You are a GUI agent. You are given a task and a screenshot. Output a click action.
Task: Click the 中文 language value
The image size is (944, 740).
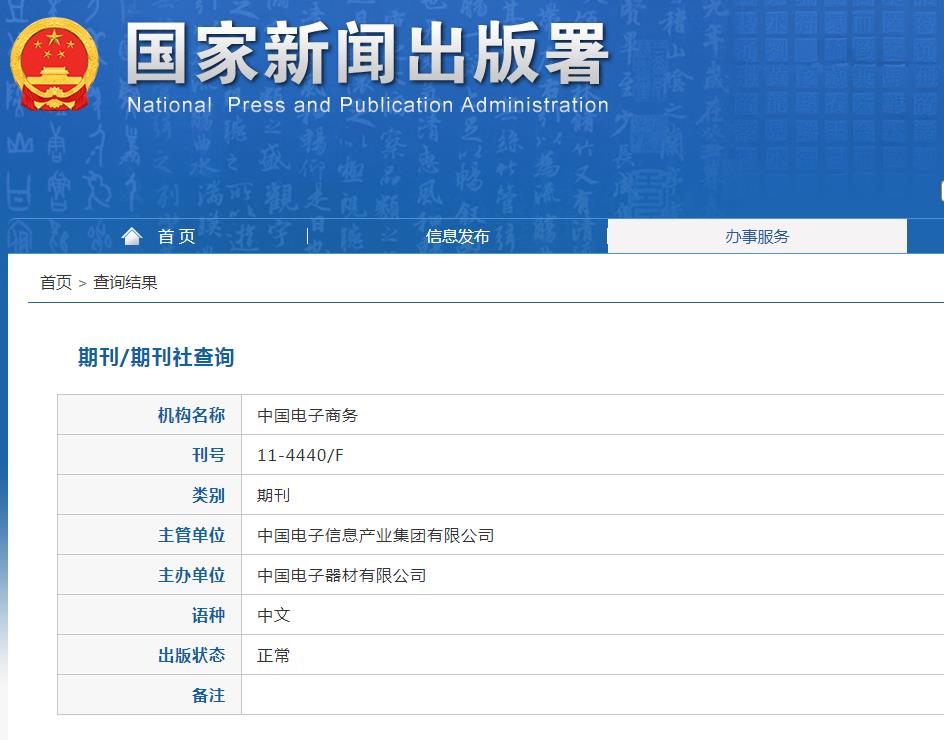[273, 615]
